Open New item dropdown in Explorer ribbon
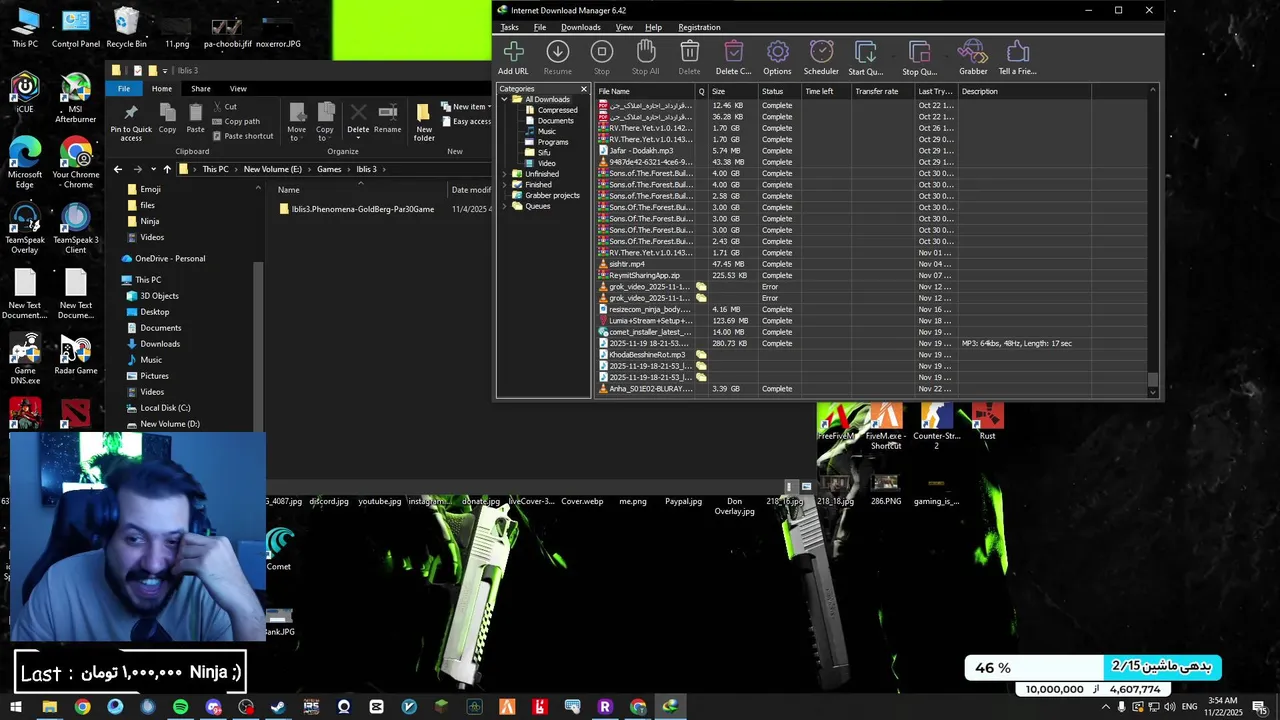This screenshot has width=1280, height=720. pos(465,107)
